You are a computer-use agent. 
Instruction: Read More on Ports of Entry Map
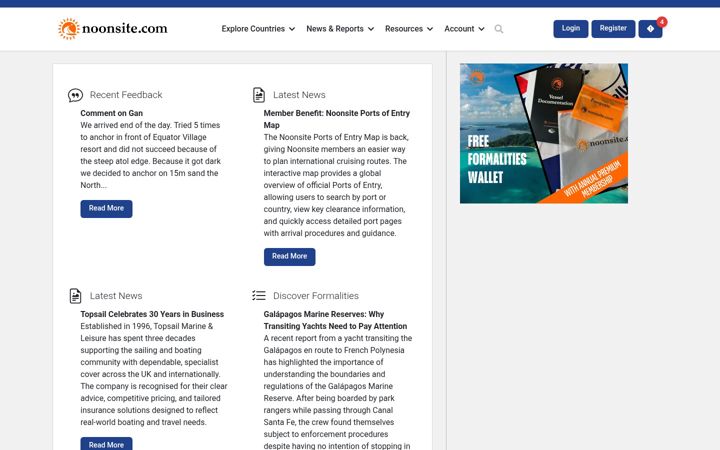[290, 257]
